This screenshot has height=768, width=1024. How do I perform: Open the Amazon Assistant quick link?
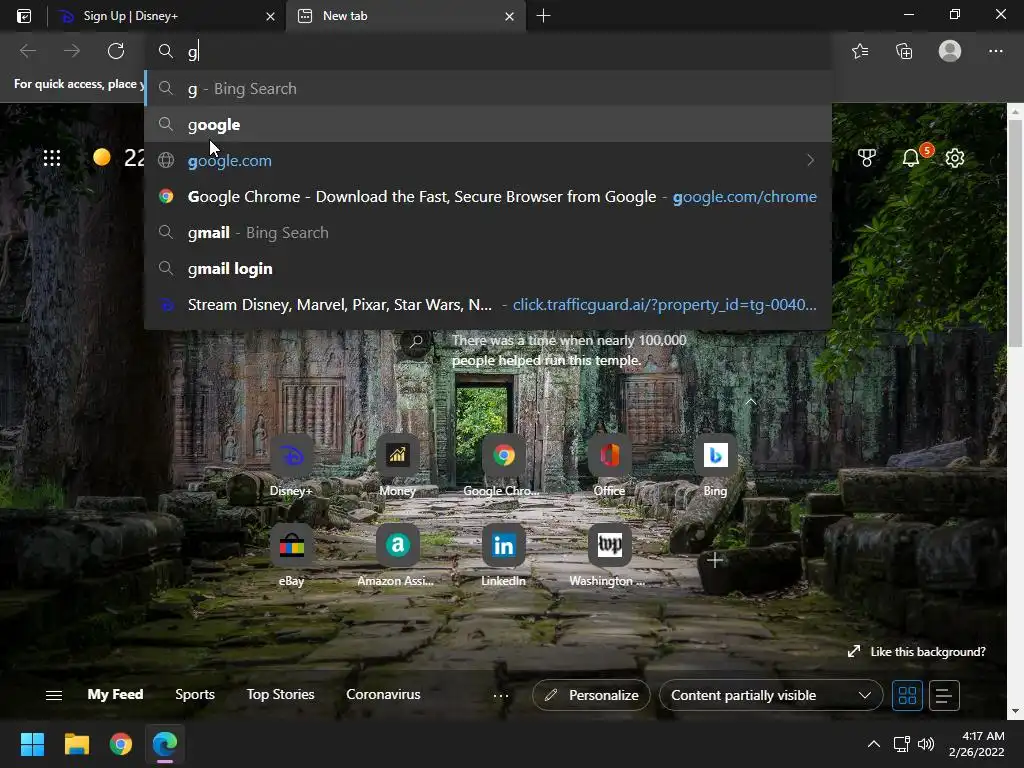click(x=397, y=556)
